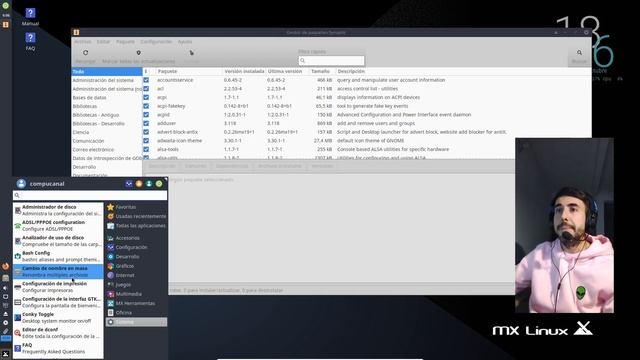Open the Accesorios menu category

pyautogui.click(x=136, y=238)
